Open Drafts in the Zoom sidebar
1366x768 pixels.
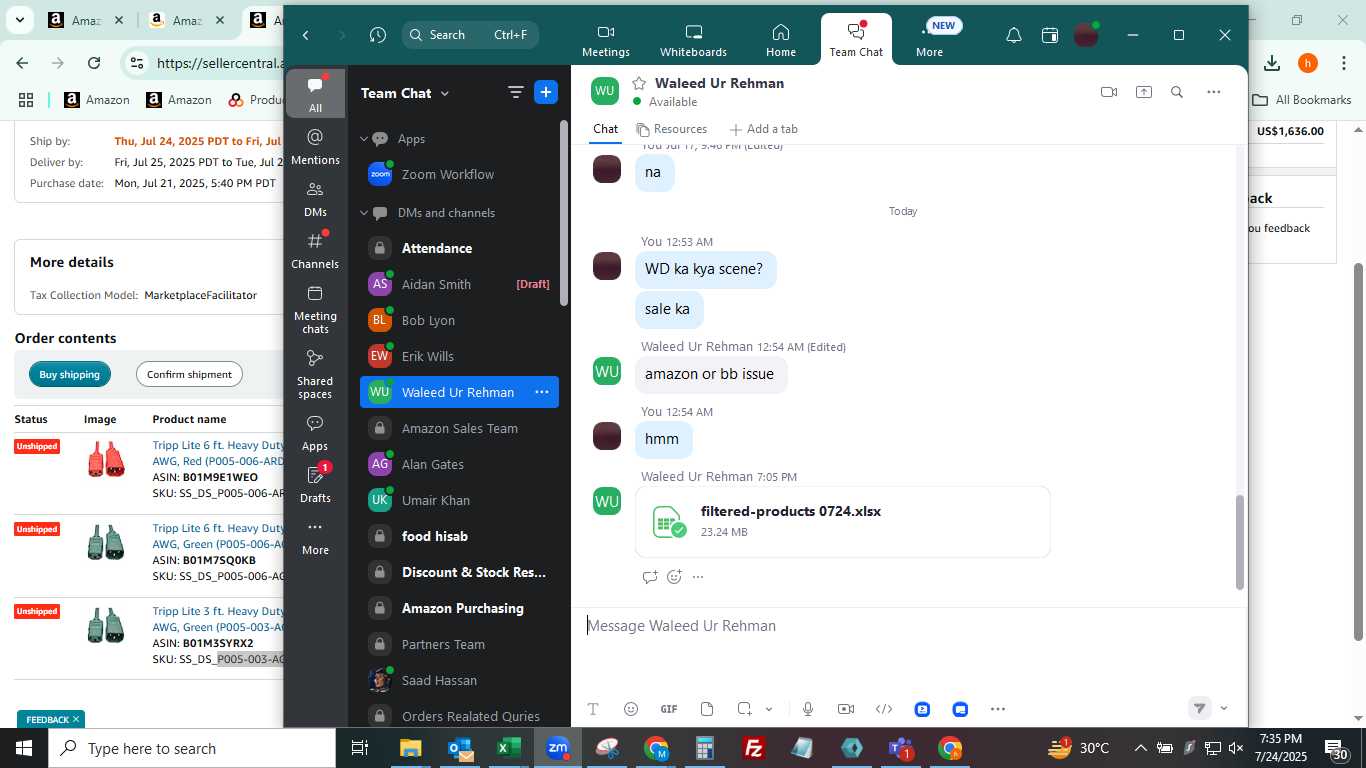315,484
